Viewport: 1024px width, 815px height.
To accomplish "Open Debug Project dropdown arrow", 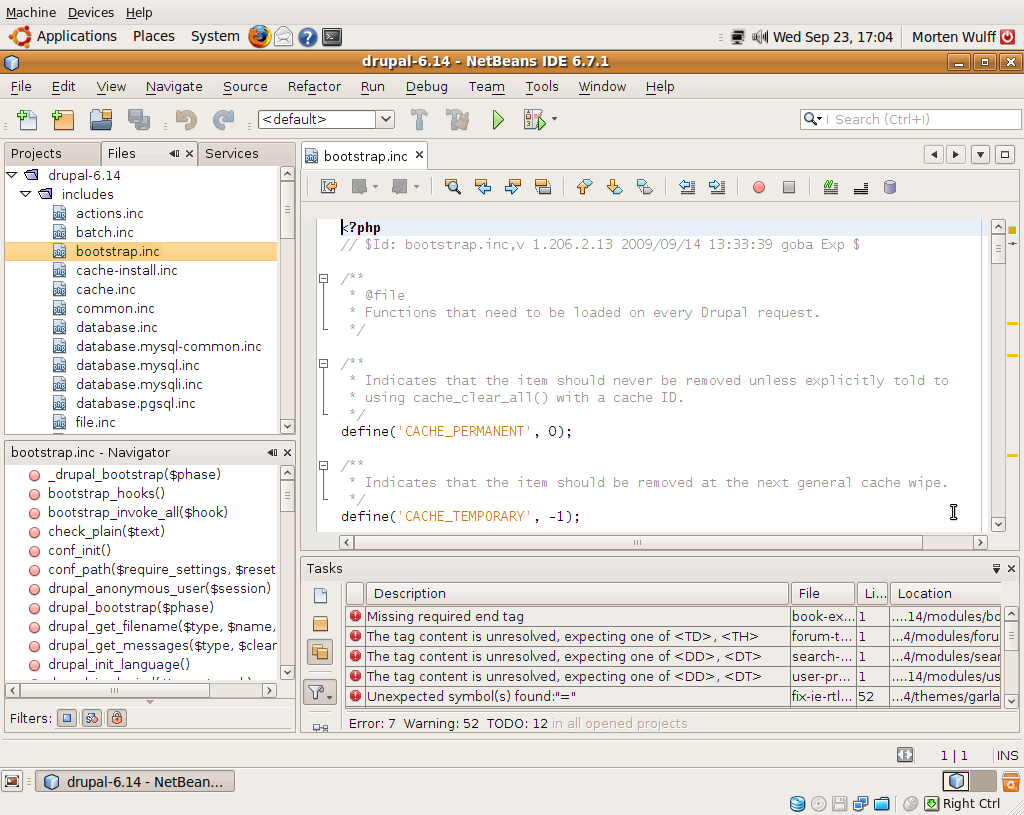I will (554, 119).
